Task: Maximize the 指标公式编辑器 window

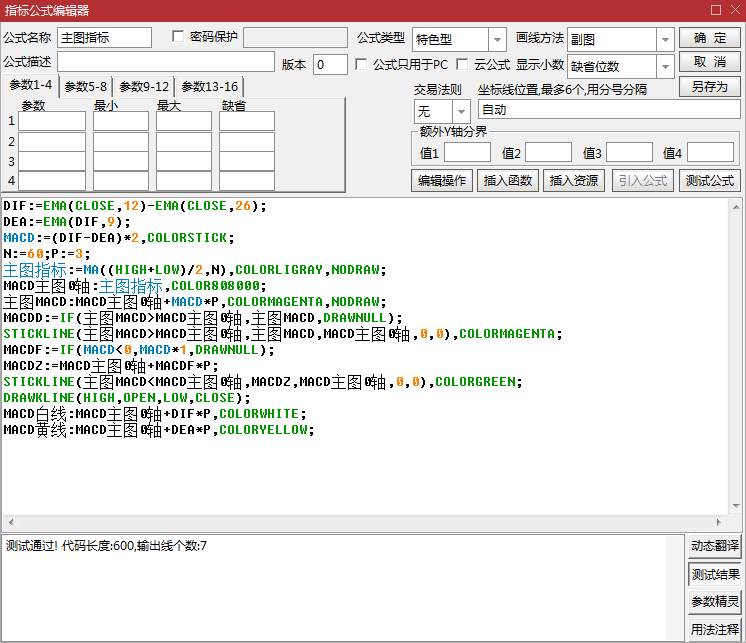Action: tap(716, 10)
